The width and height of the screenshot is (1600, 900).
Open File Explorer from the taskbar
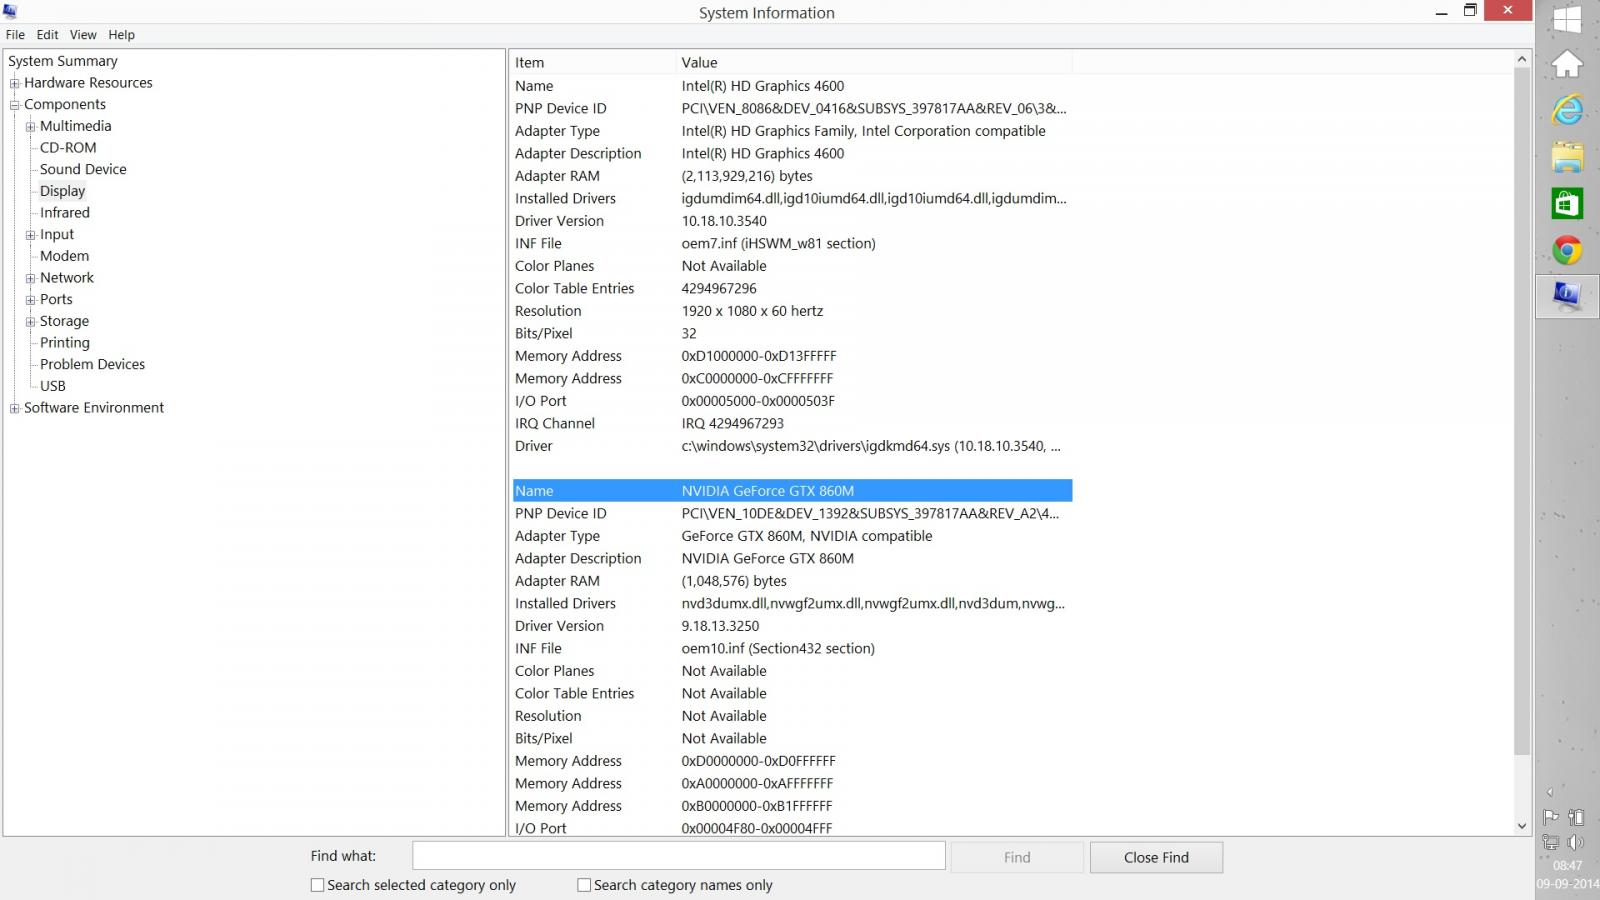1567,157
